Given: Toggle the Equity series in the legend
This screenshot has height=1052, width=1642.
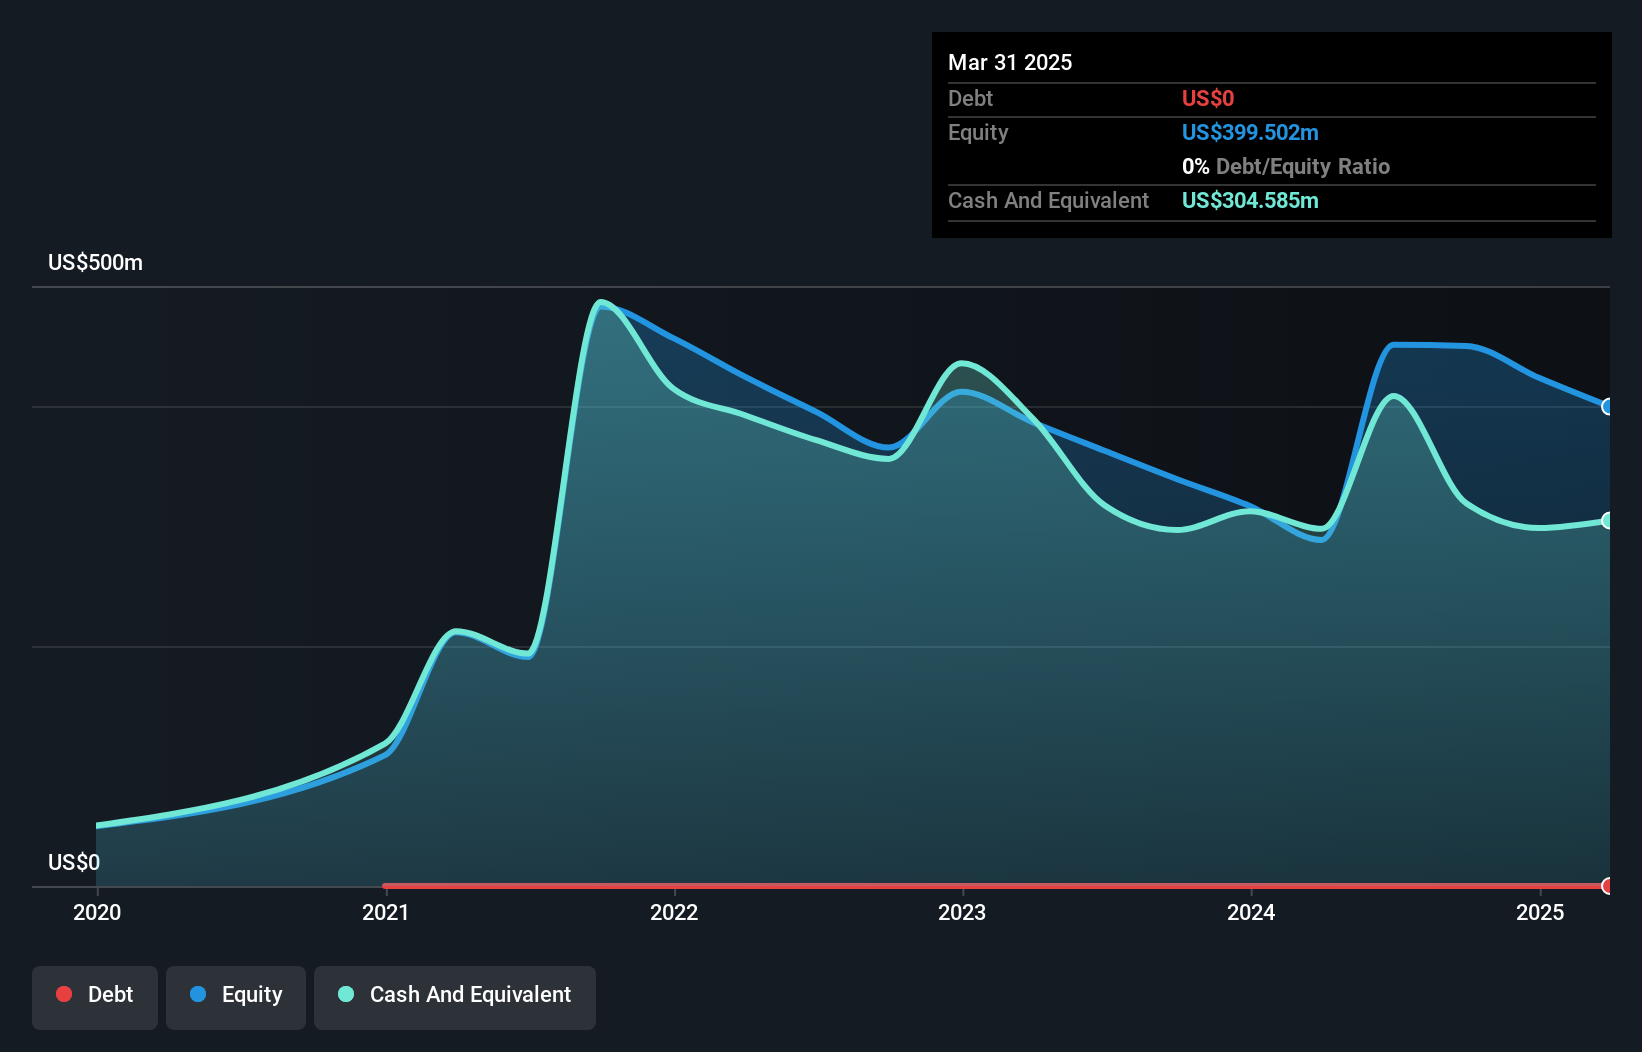Looking at the screenshot, I should pyautogui.click(x=236, y=997).
